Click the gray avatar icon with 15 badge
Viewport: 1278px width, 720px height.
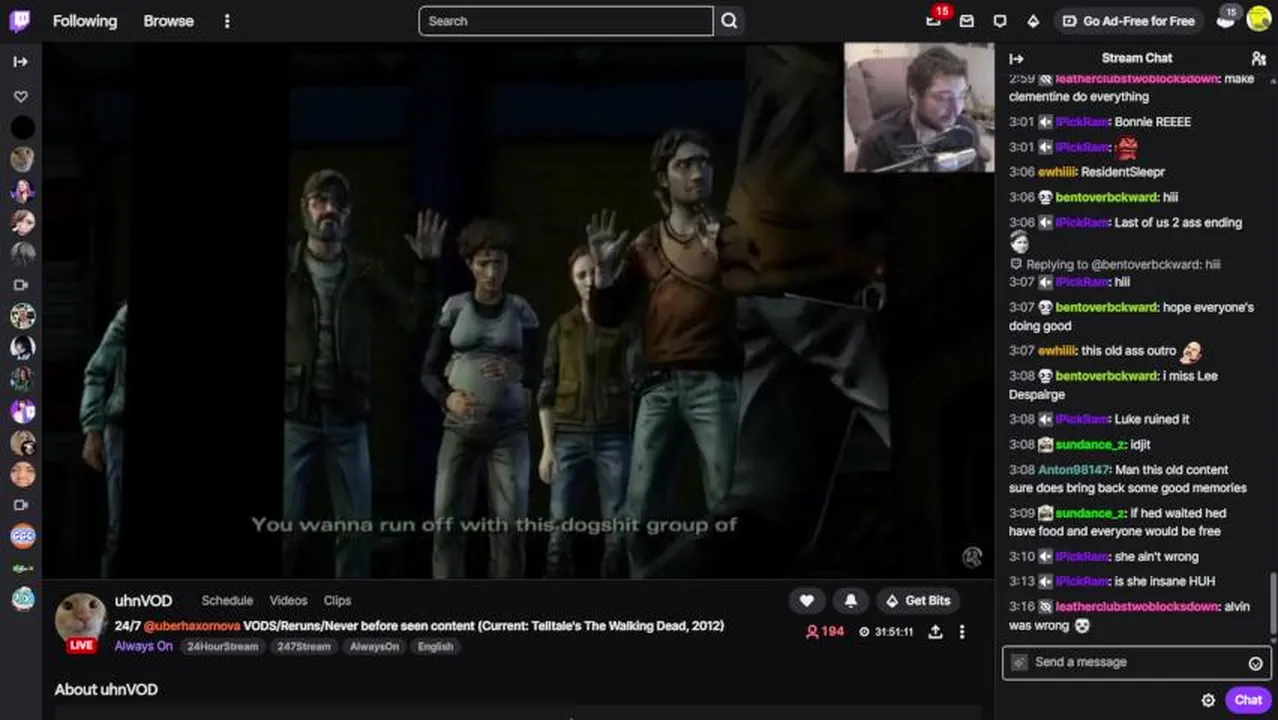tap(1227, 19)
